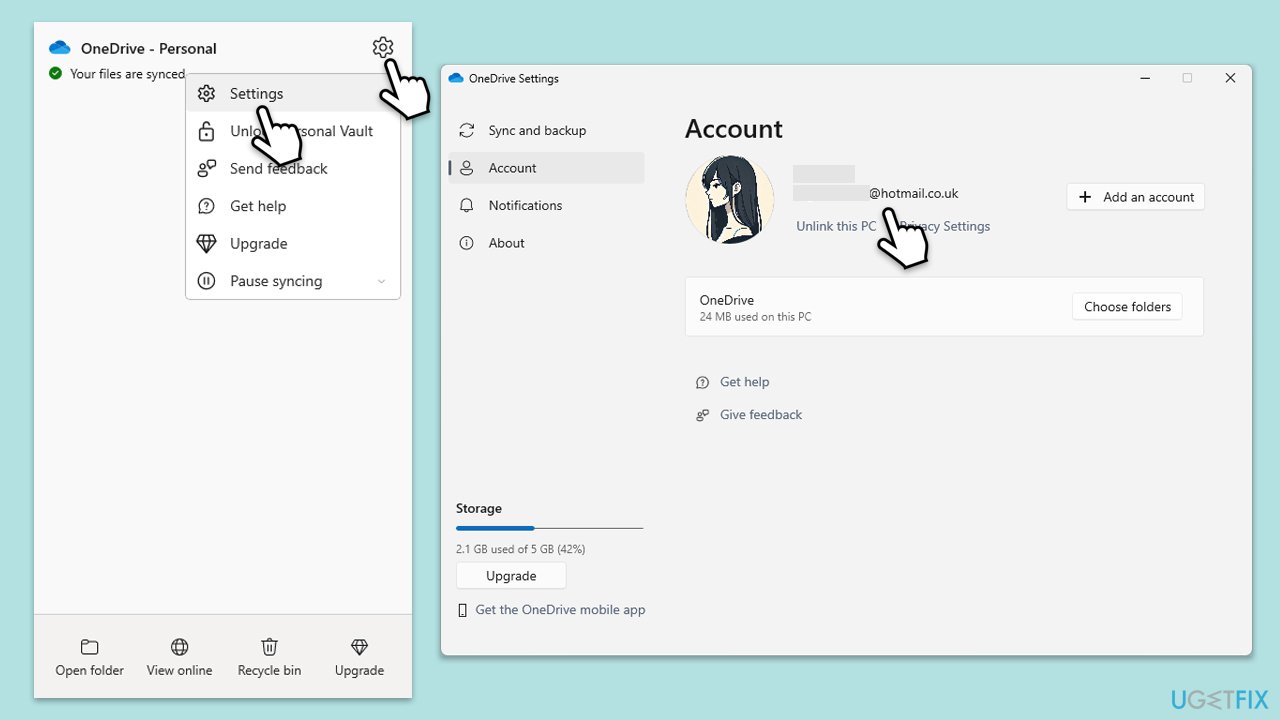Image resolution: width=1280 pixels, height=720 pixels.
Task: Click the Upgrade diamond icon in menu
Action: (x=206, y=243)
